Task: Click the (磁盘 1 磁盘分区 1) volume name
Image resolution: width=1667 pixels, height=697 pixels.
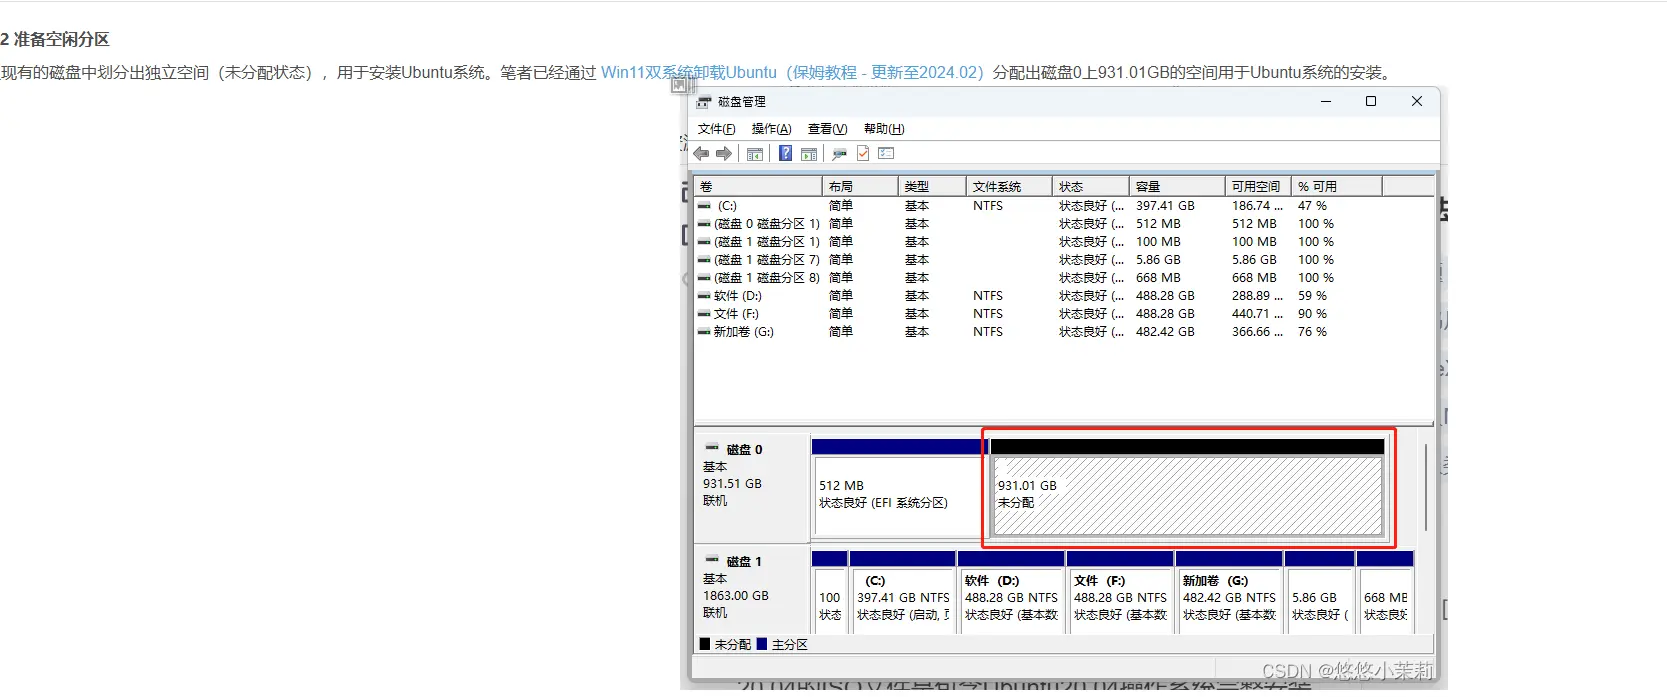Action: point(767,242)
